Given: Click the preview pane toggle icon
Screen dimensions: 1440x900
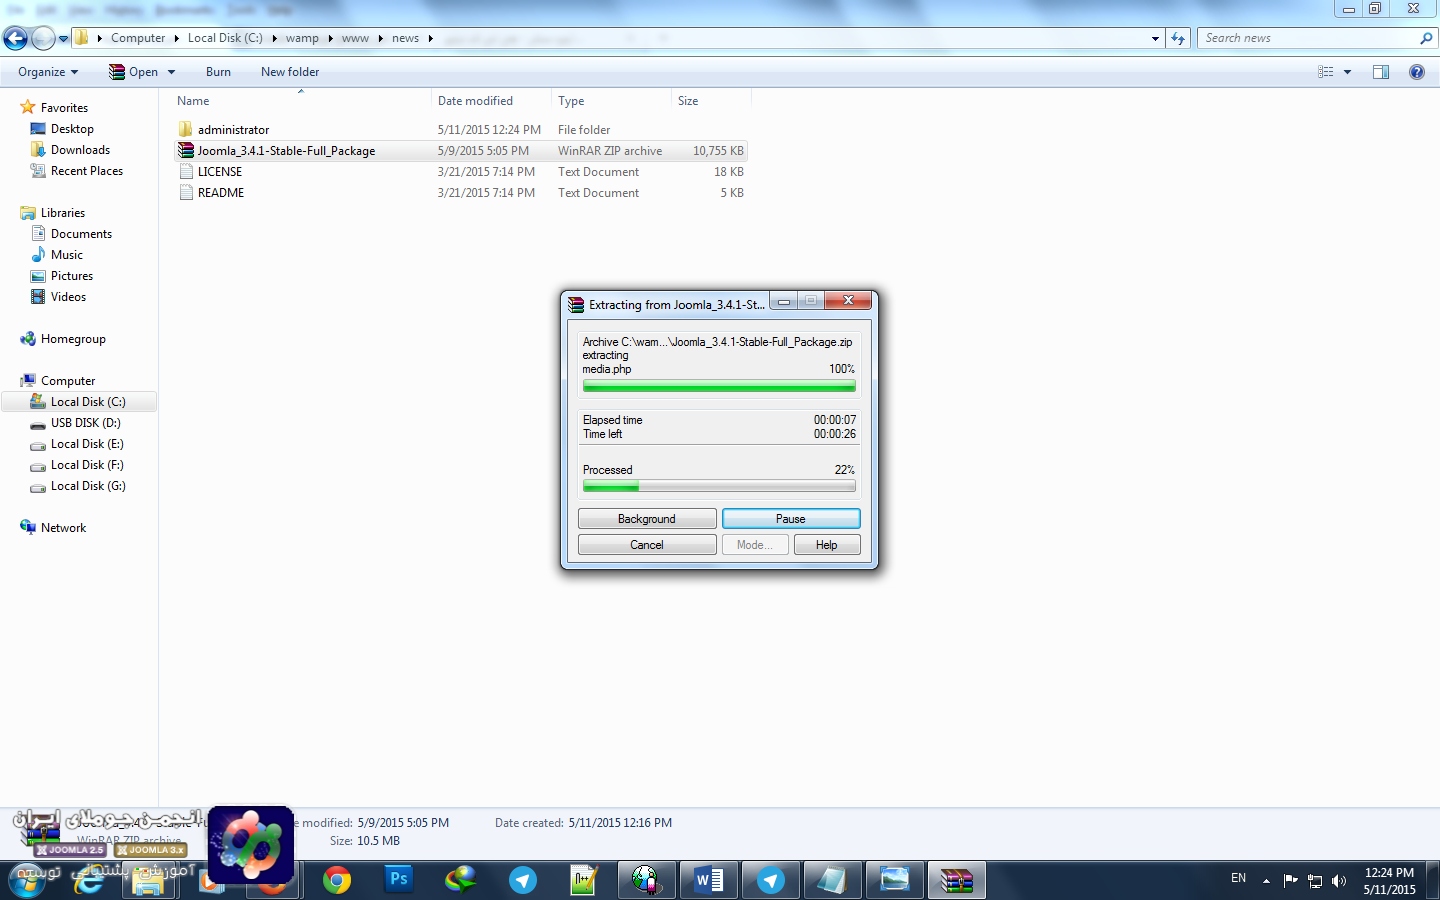Looking at the screenshot, I should pos(1381,72).
